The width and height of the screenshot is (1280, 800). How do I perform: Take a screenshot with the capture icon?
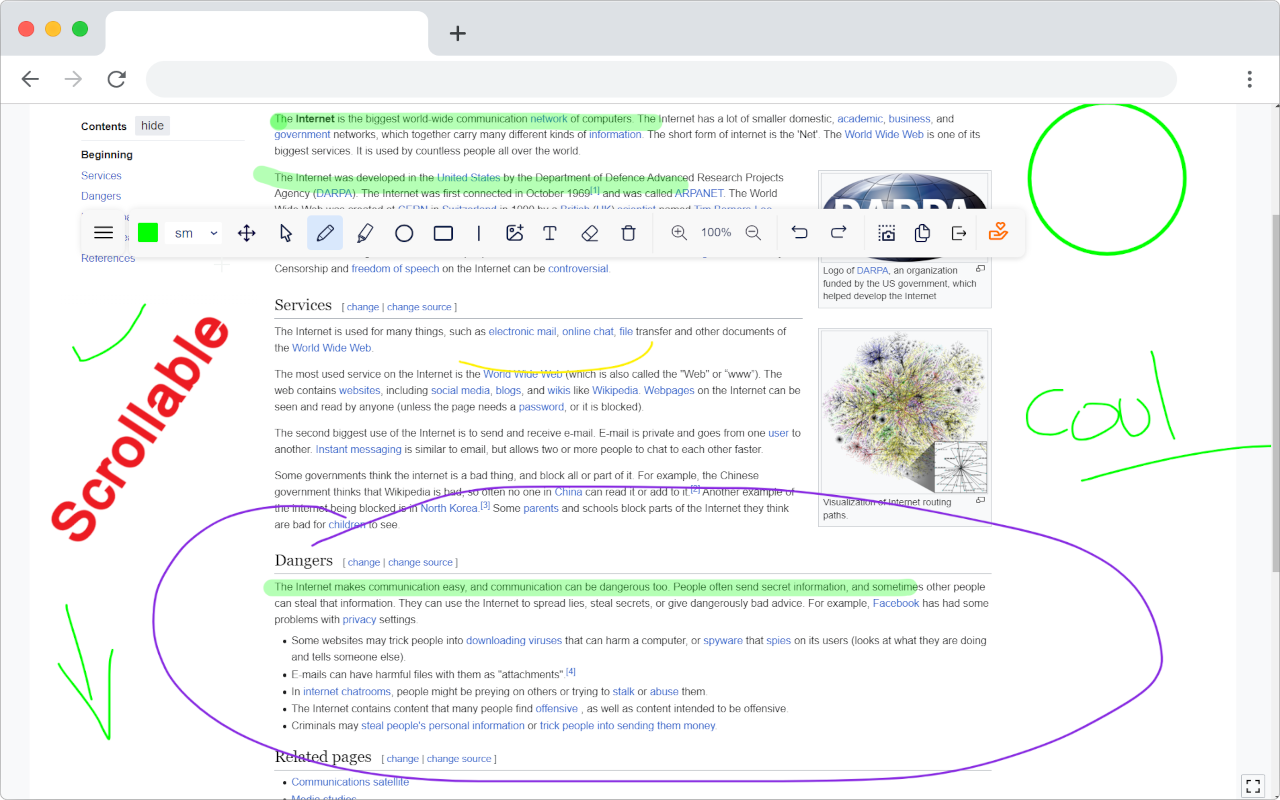886,233
